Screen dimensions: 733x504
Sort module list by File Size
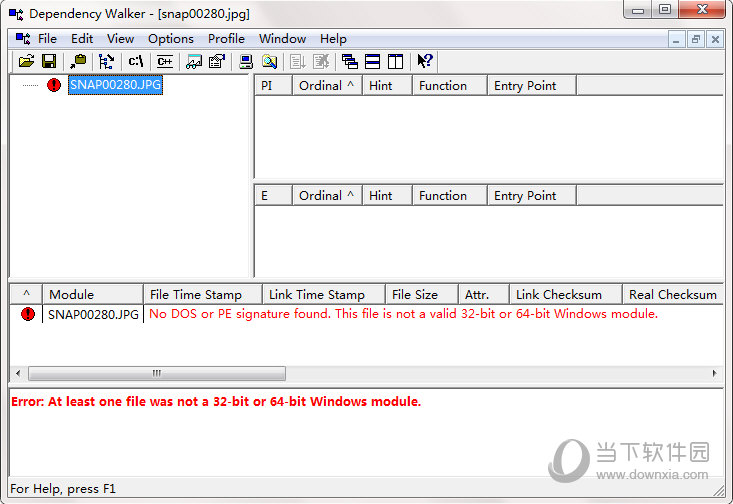coord(422,294)
